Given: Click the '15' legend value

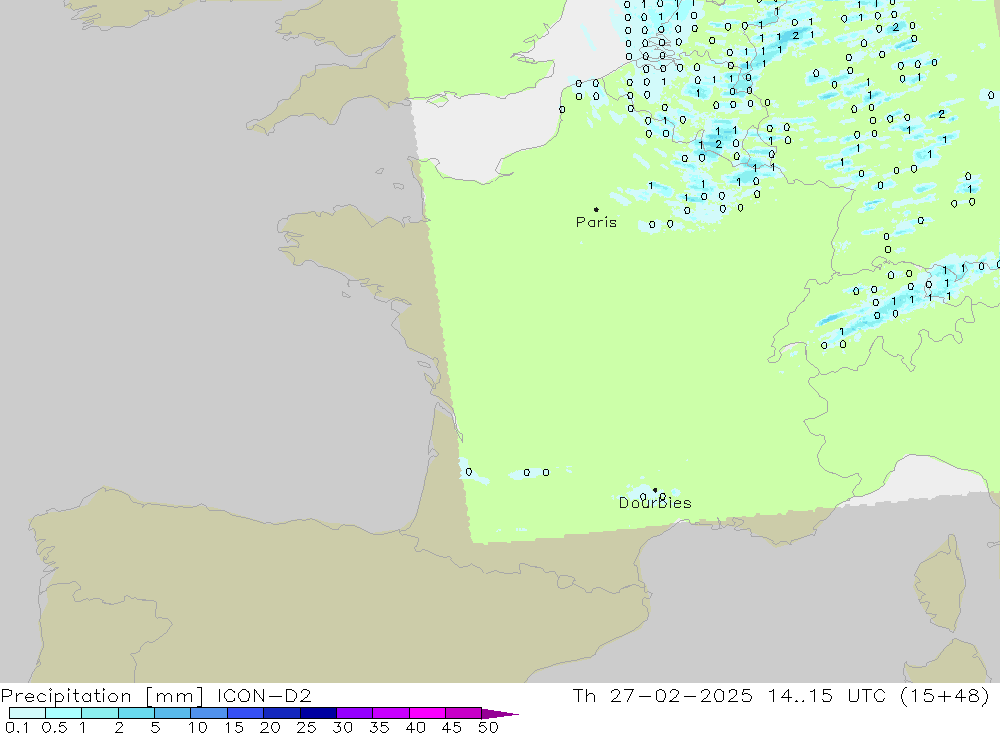Looking at the screenshot, I should 234,727.
